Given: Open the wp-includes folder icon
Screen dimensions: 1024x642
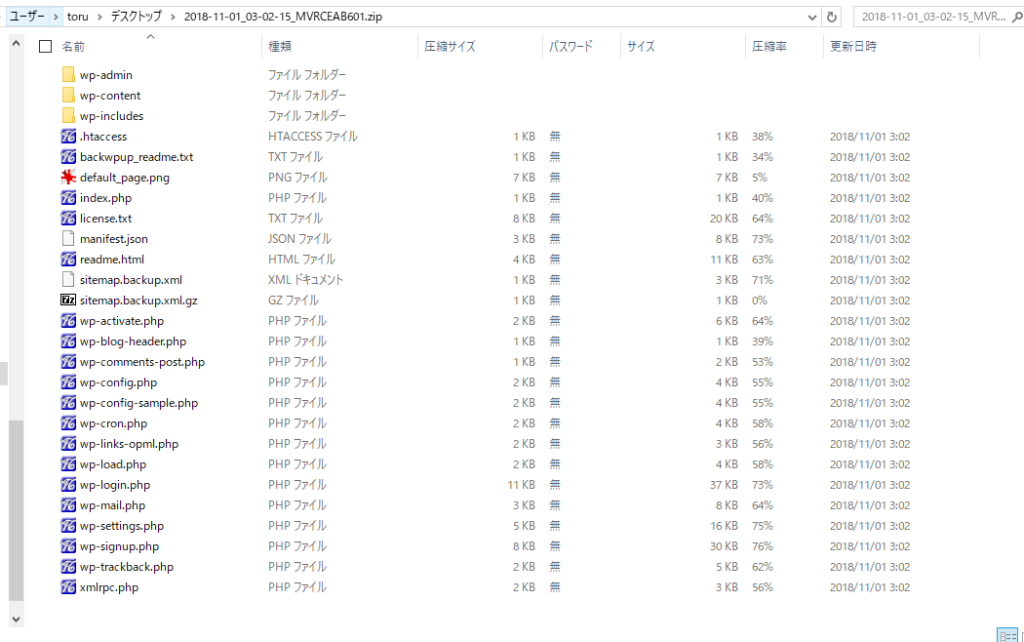Looking at the screenshot, I should click(x=68, y=116).
